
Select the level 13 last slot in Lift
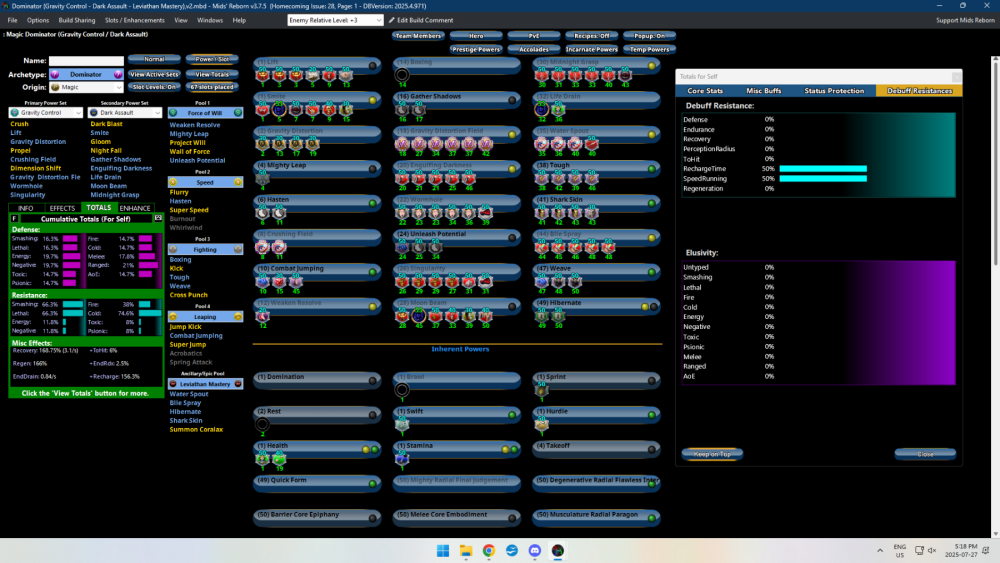[x=346, y=75]
